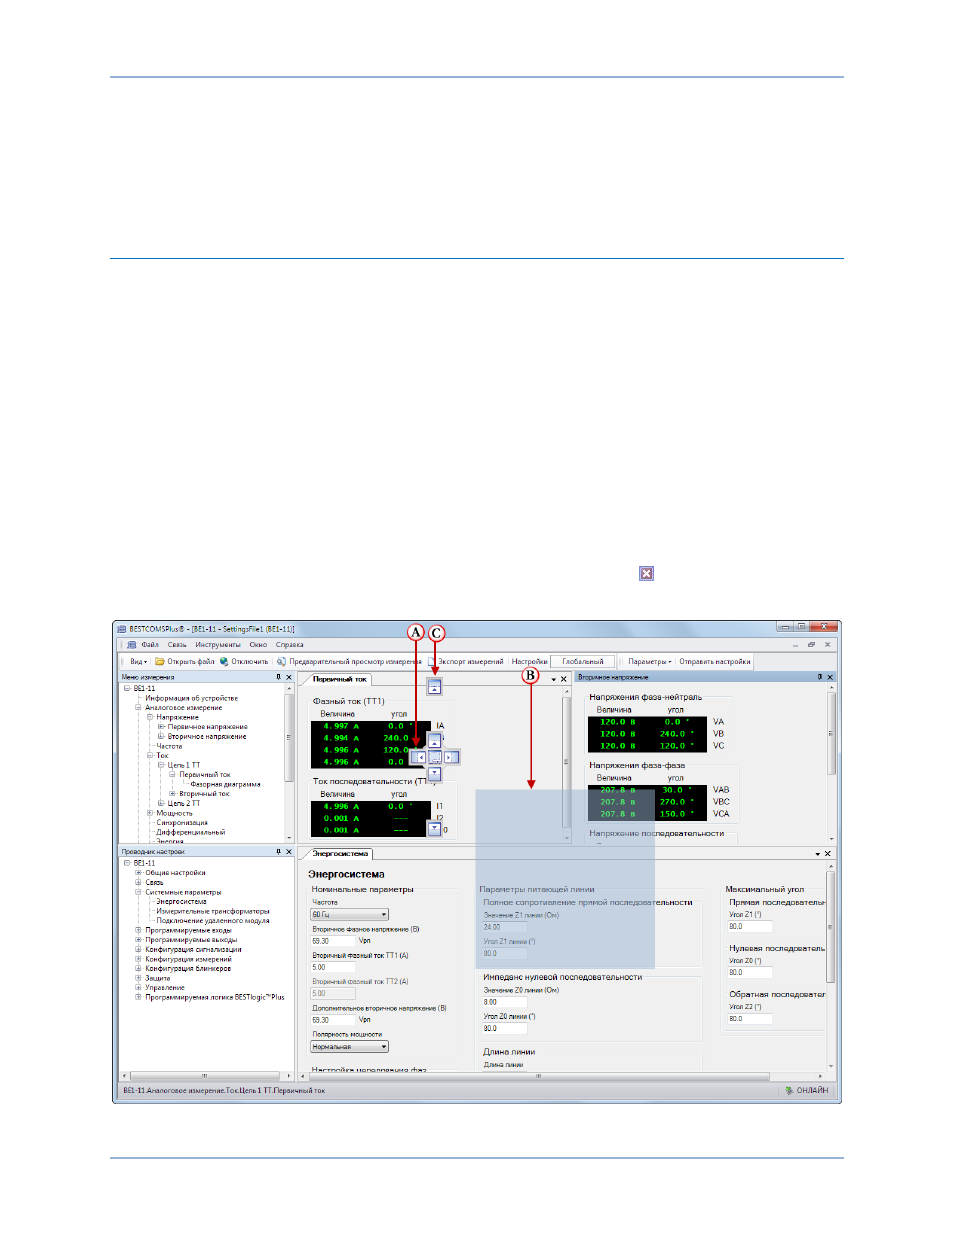Select Фазорная диаграмма in the measurement tree
Viewport: 954px width, 1235px height.
click(225, 784)
